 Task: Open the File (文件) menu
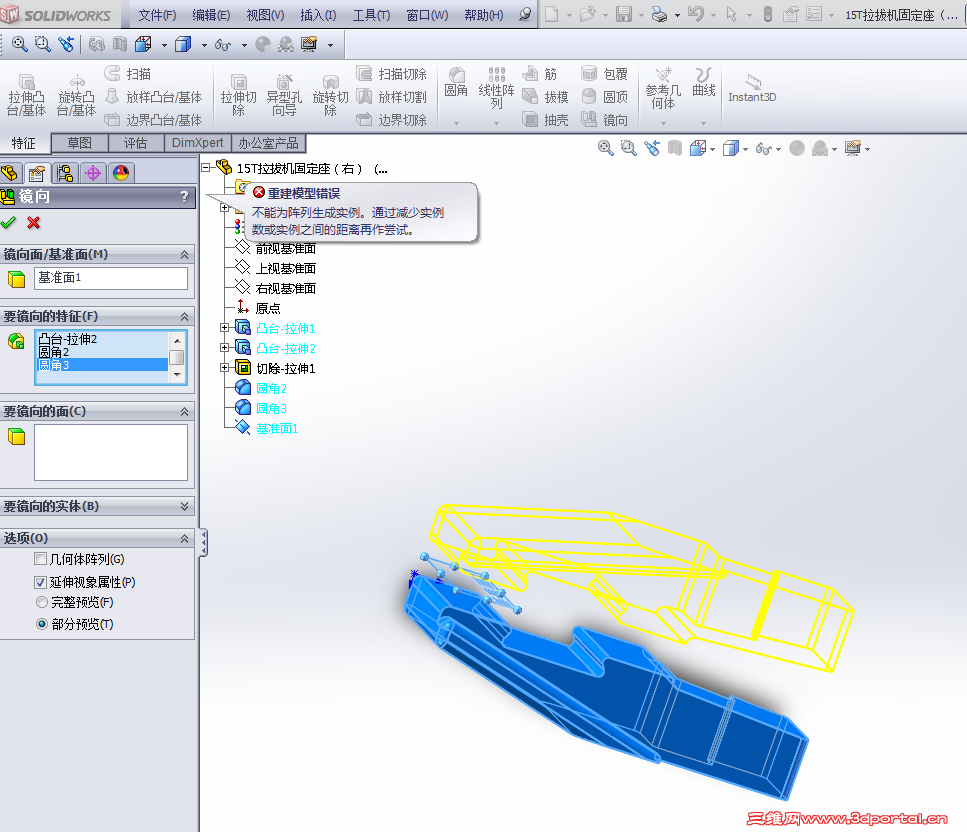[x=157, y=15]
